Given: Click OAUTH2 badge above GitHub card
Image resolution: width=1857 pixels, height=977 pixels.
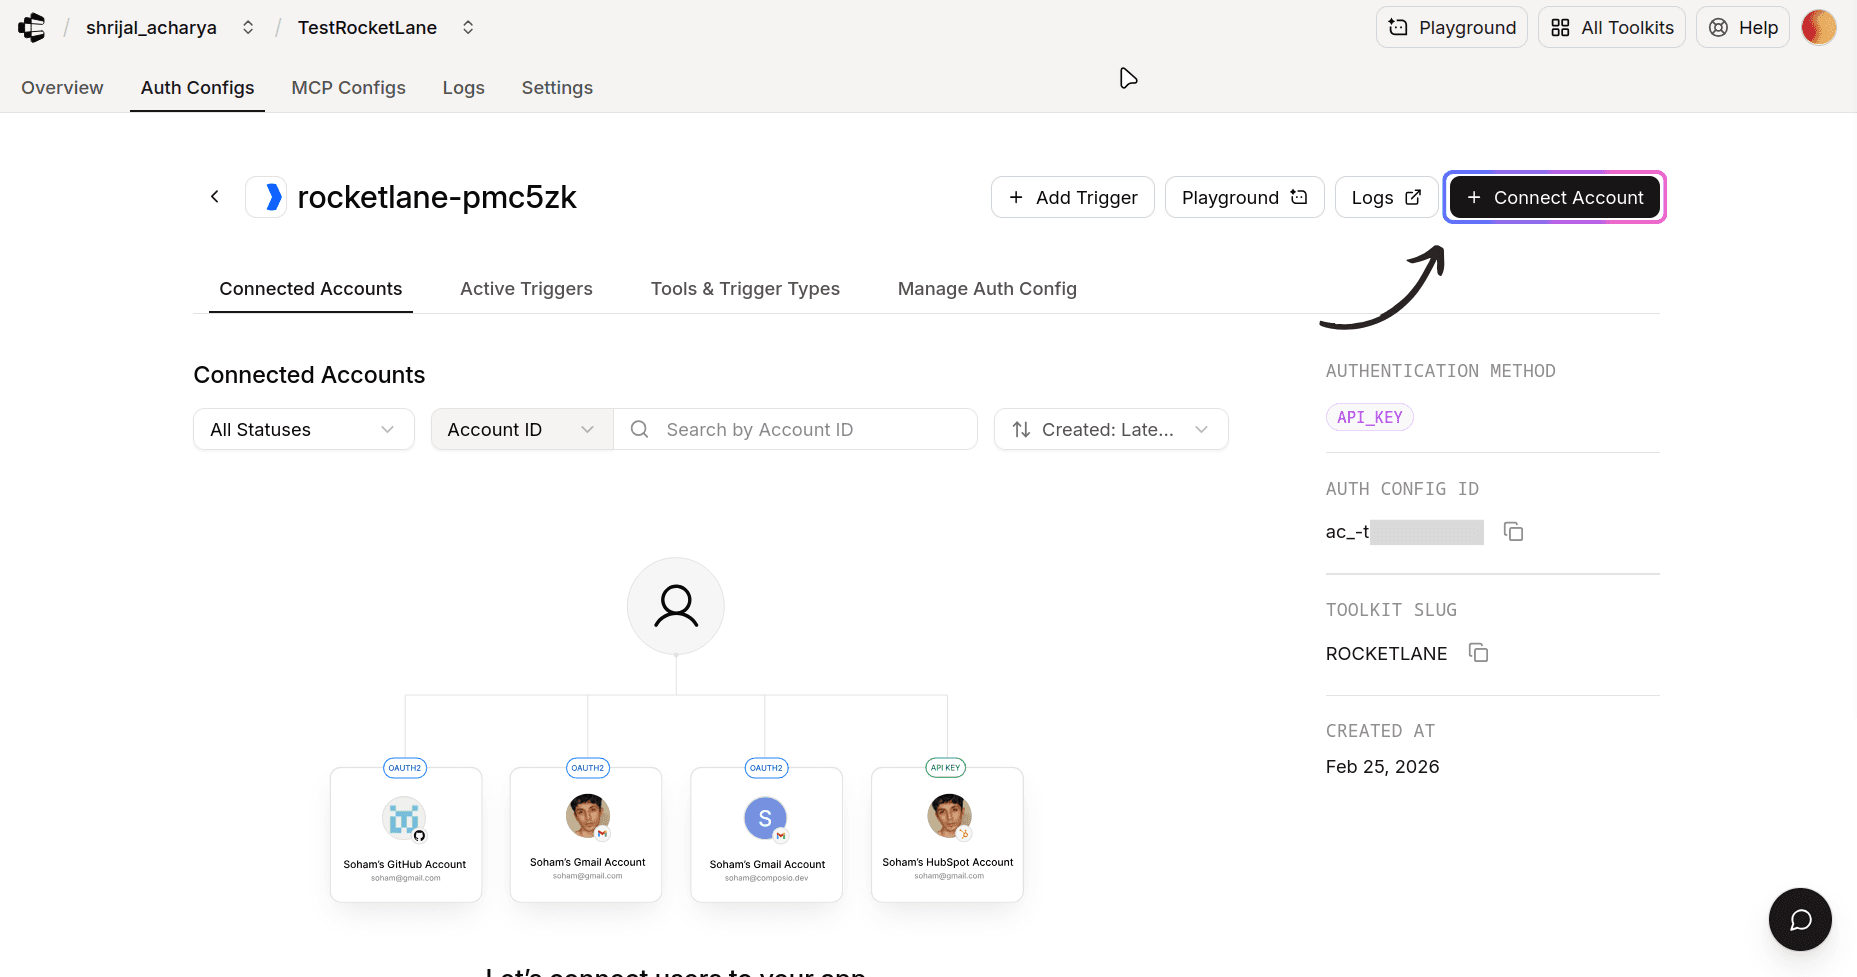Looking at the screenshot, I should (x=405, y=768).
